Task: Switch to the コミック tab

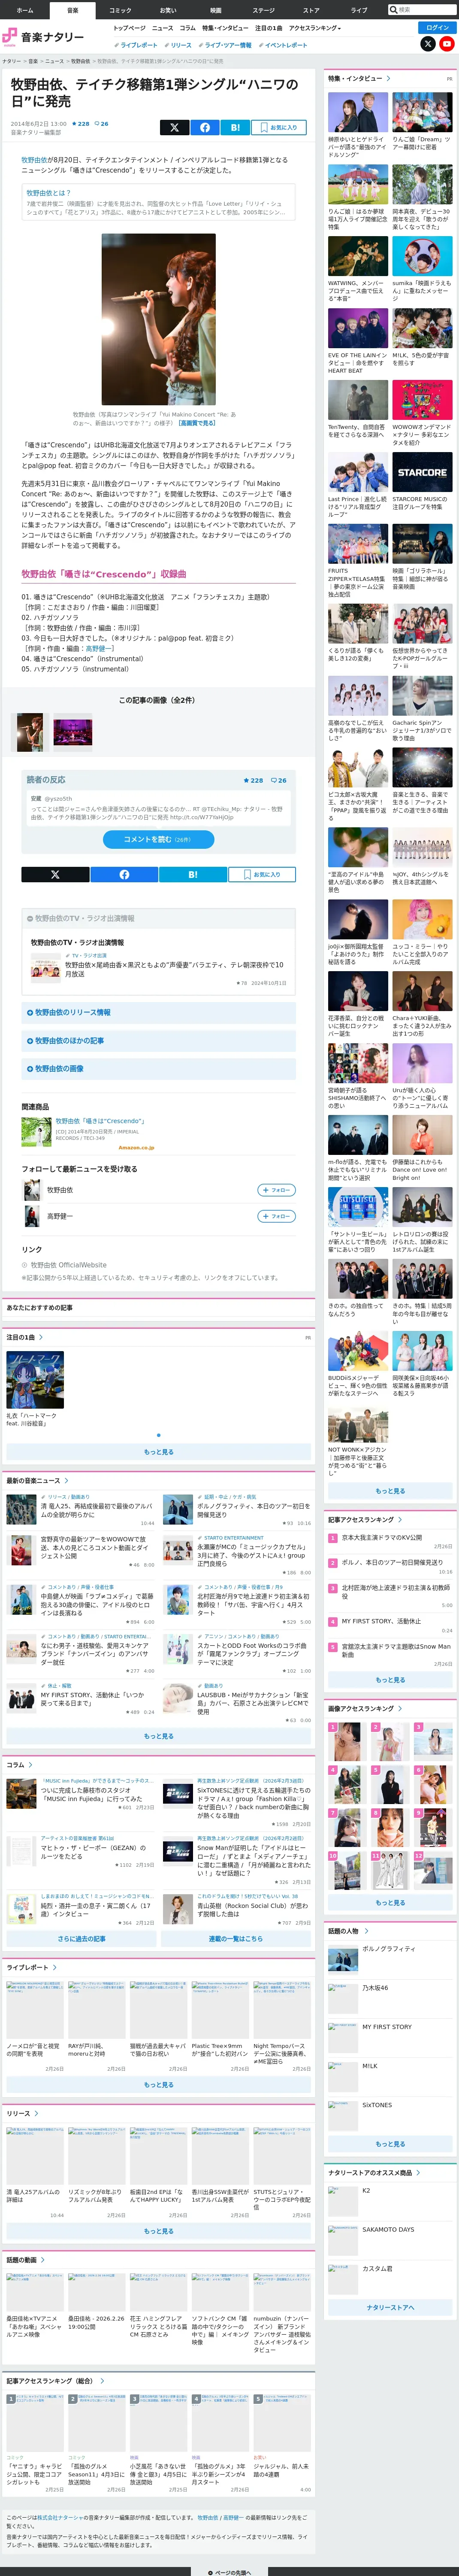Action: tap(120, 10)
